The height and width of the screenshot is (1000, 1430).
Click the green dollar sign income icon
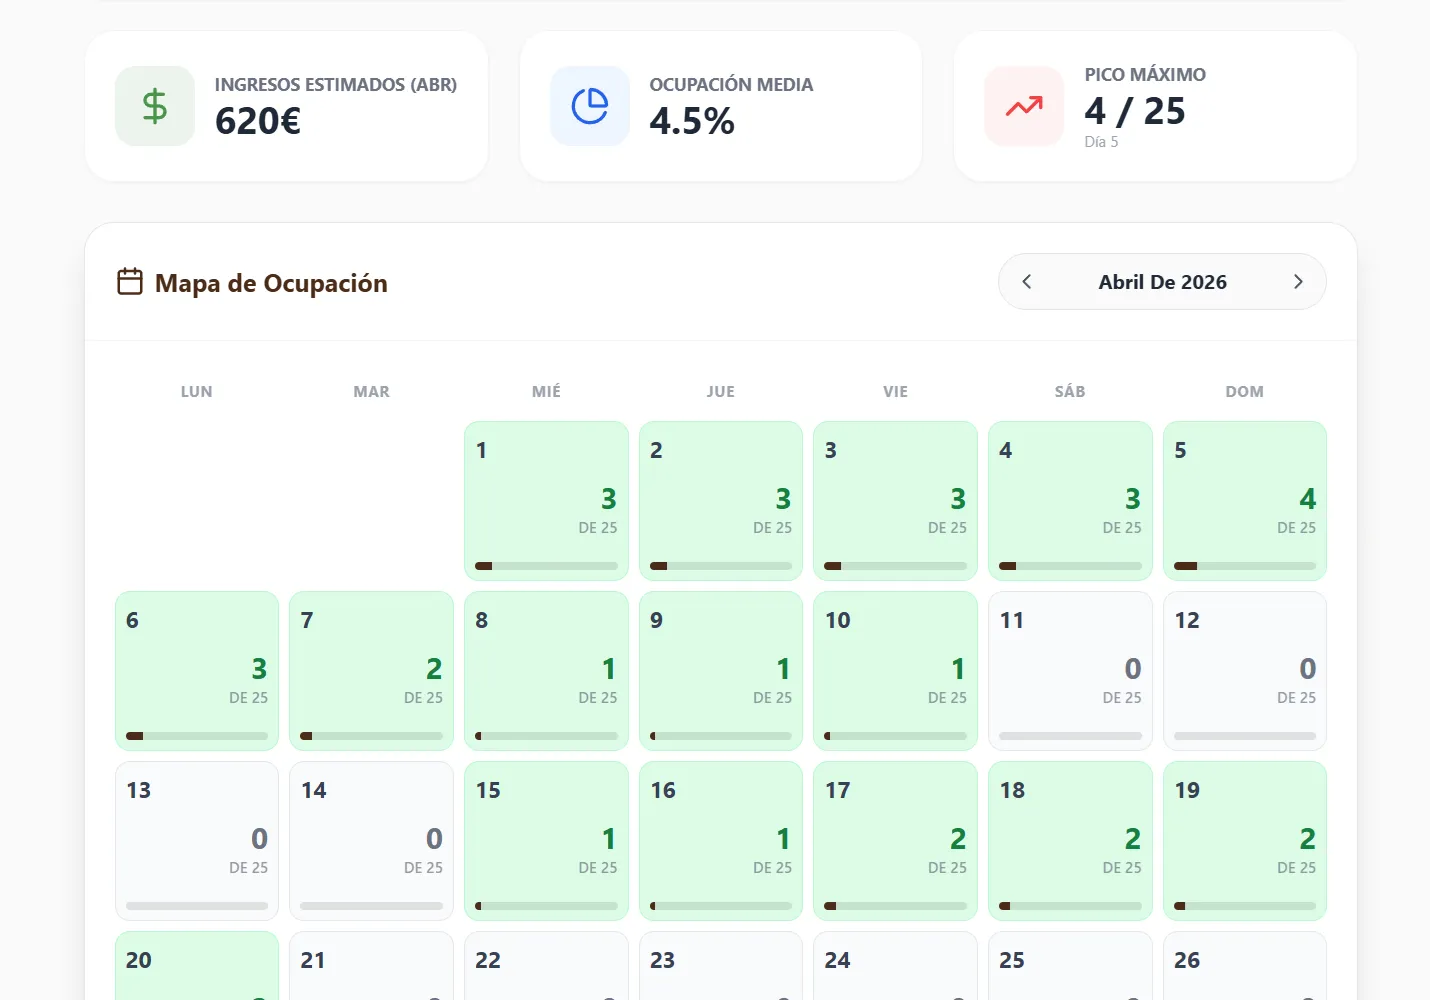click(154, 106)
